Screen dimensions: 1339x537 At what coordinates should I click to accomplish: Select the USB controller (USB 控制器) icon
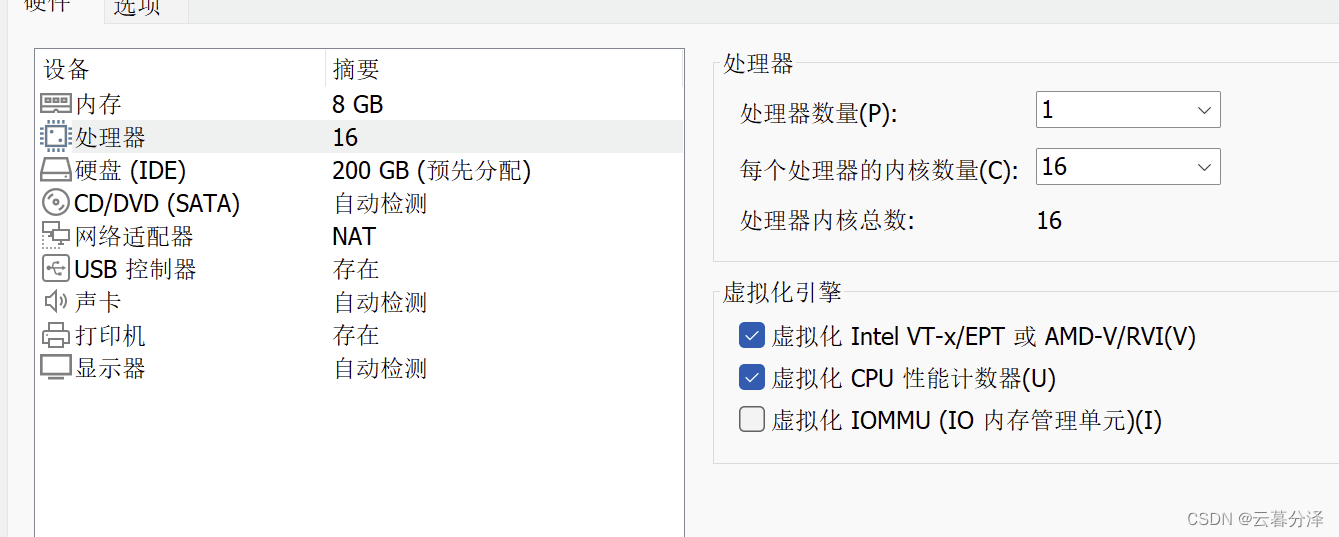[56, 269]
